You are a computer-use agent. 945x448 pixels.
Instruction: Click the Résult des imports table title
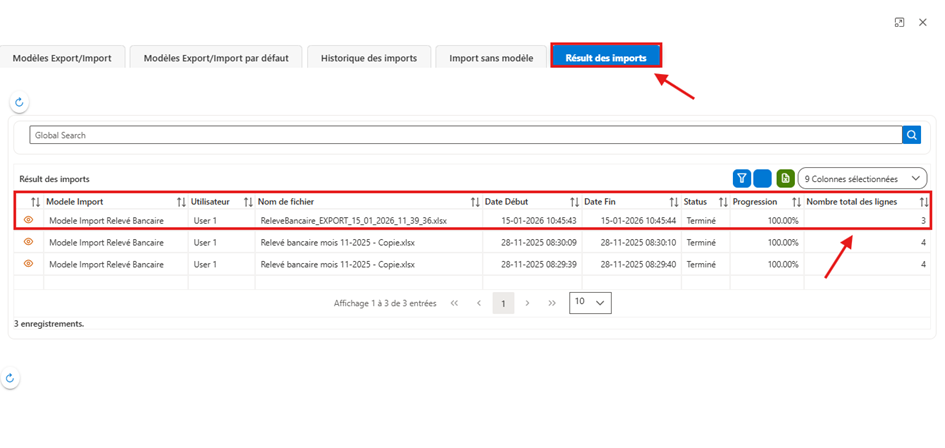point(54,179)
